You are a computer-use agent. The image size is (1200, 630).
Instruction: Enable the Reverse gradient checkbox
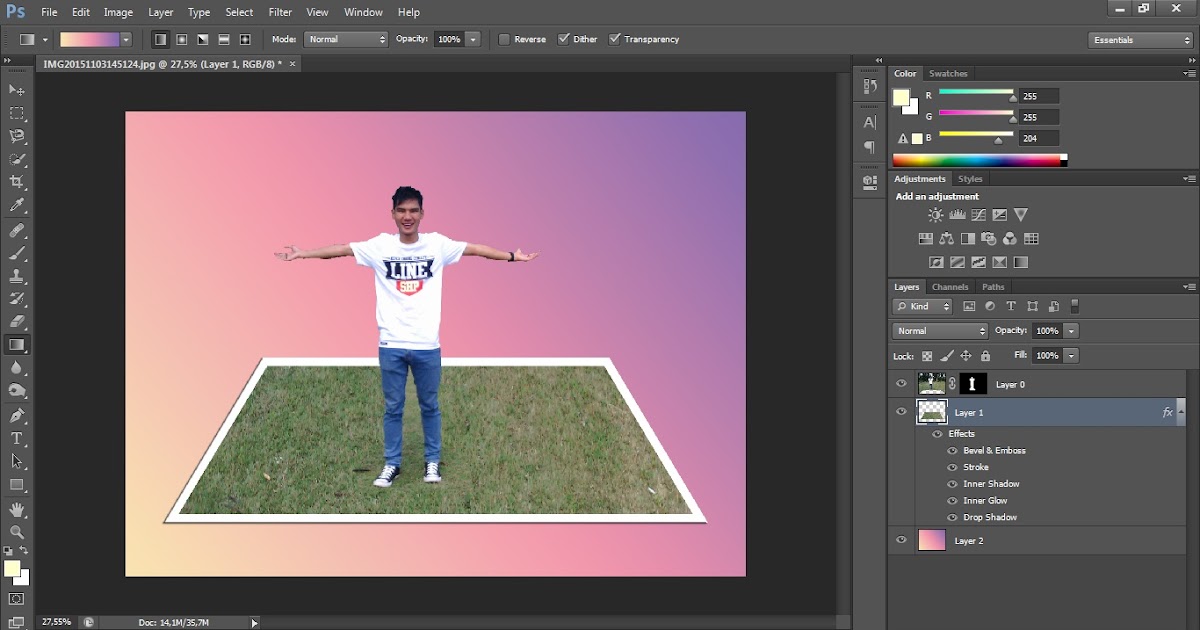[x=502, y=39]
